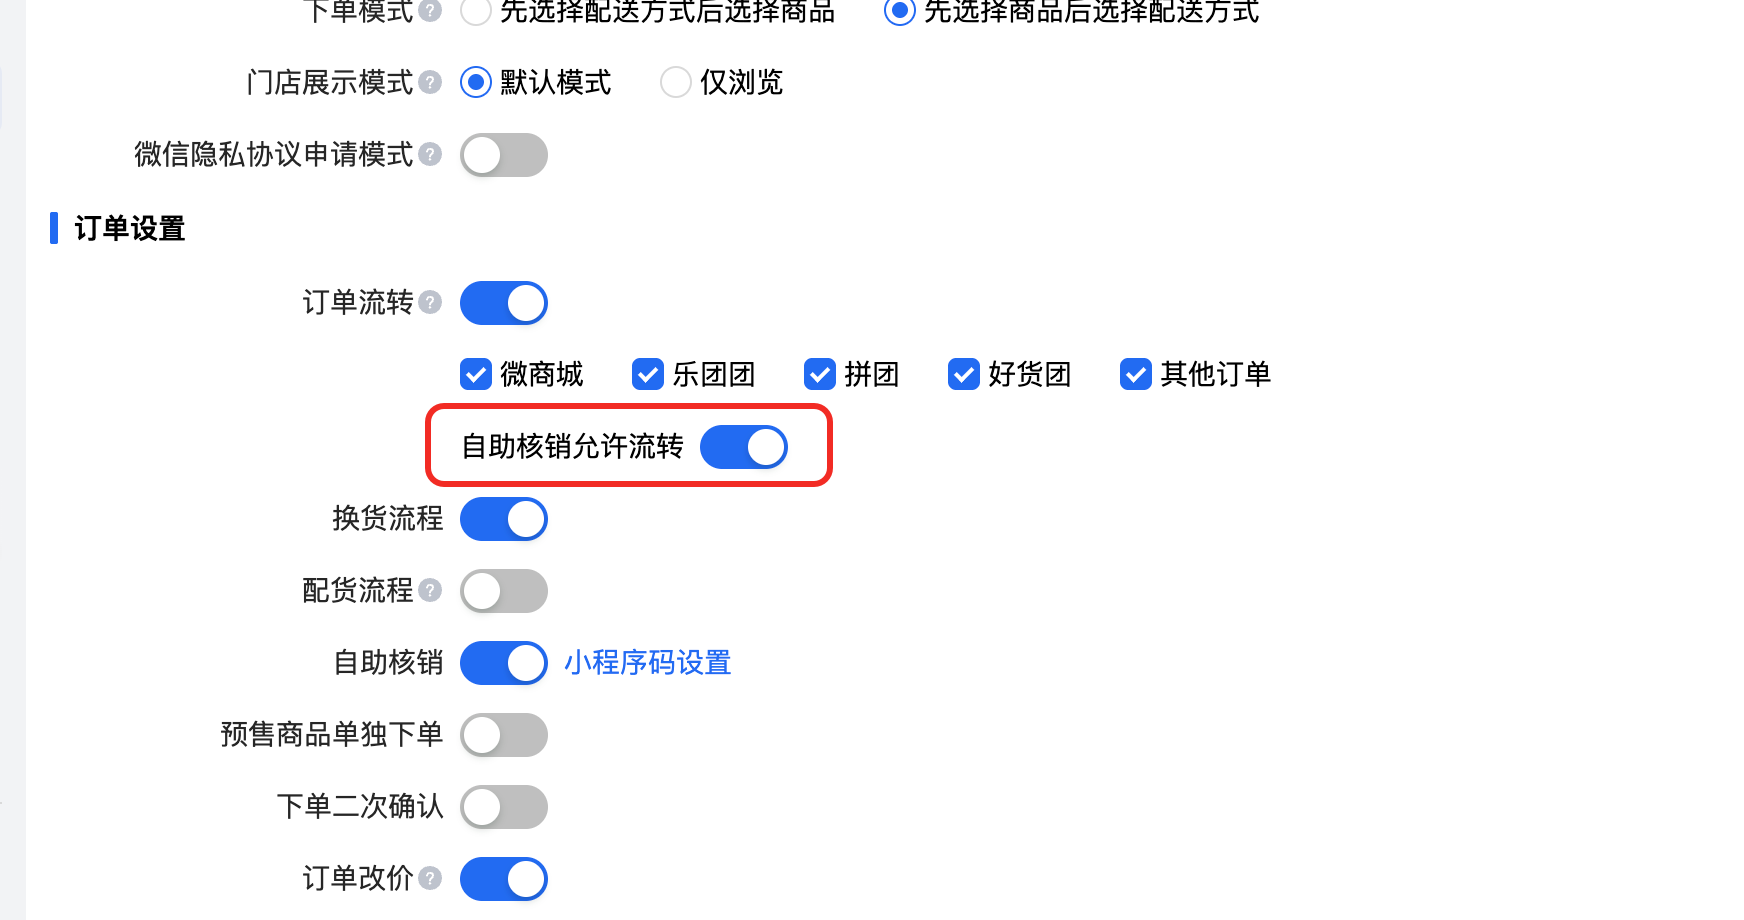Click help icon beside 订单流转

(x=430, y=302)
